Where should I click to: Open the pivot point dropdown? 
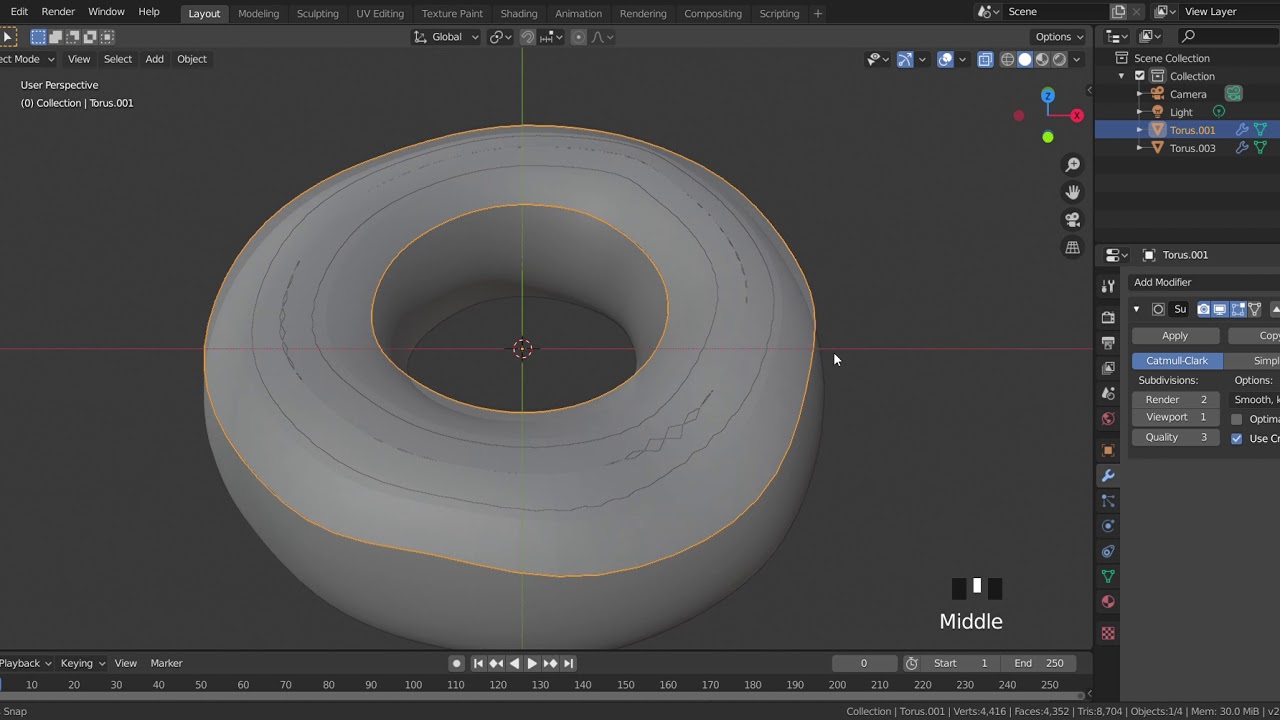(x=500, y=37)
